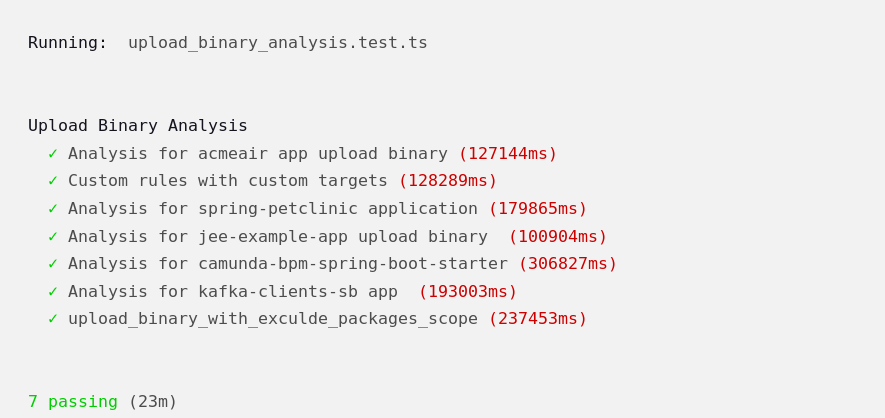The image size is (885, 418).
Task: Click the (100904ms) duration for jee-example-app
Action: pyautogui.click(x=557, y=237)
